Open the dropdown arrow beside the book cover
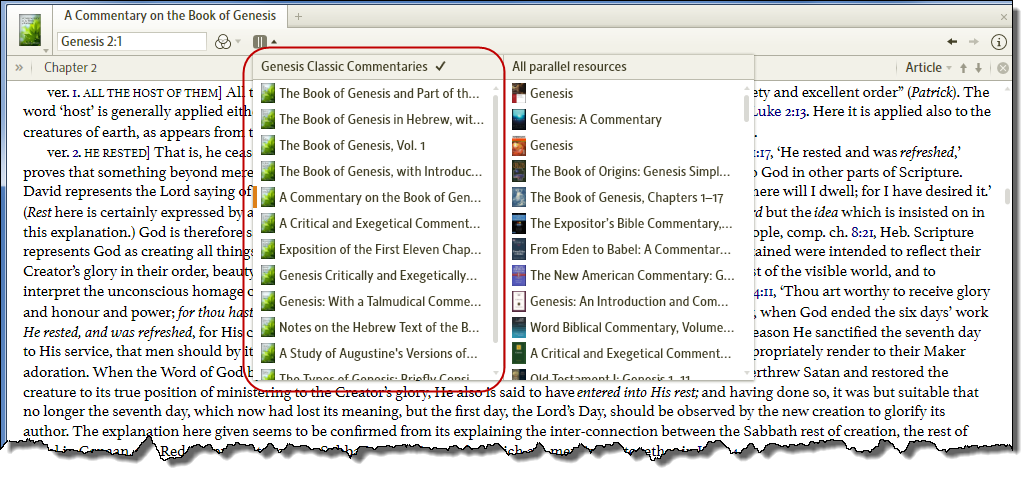Image resolution: width=1029 pixels, height=481 pixels. coord(45,50)
